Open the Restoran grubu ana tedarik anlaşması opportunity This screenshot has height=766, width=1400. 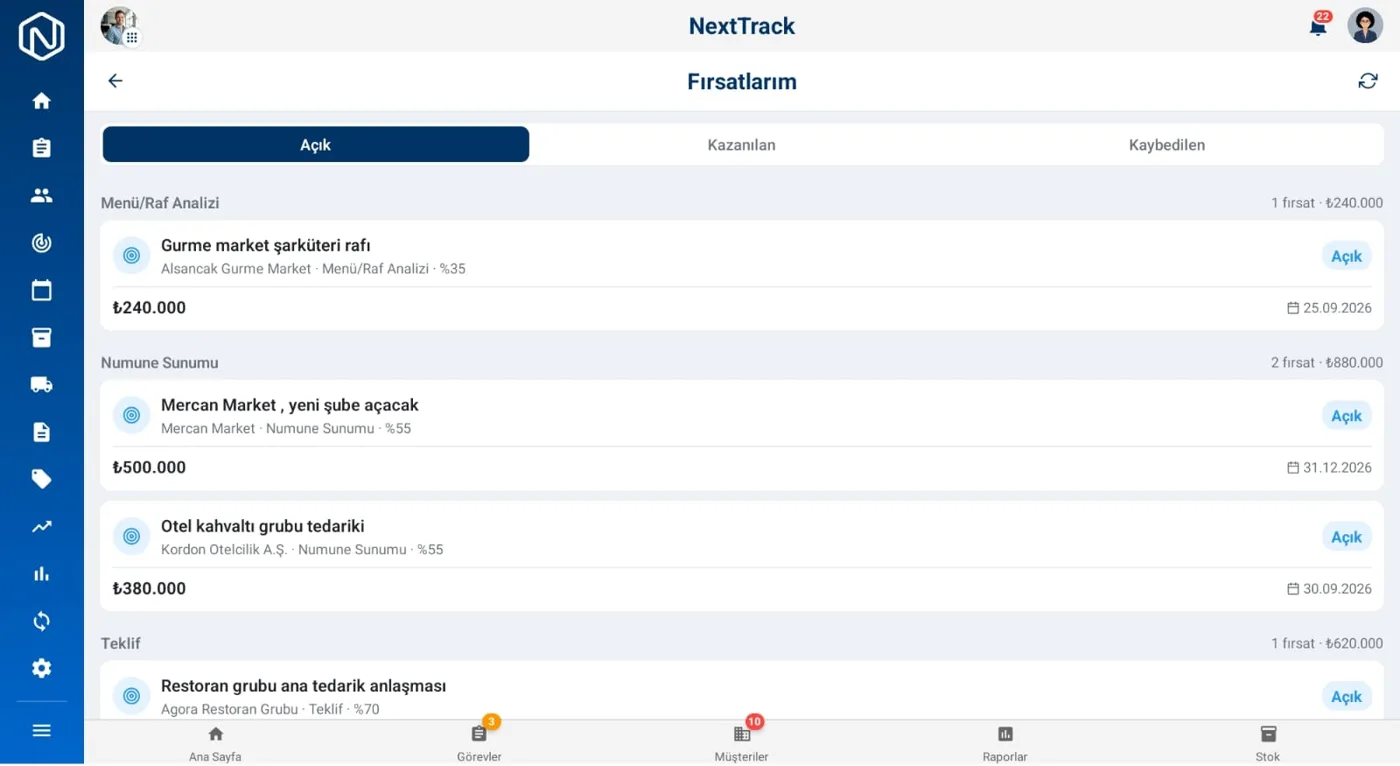tap(742, 690)
